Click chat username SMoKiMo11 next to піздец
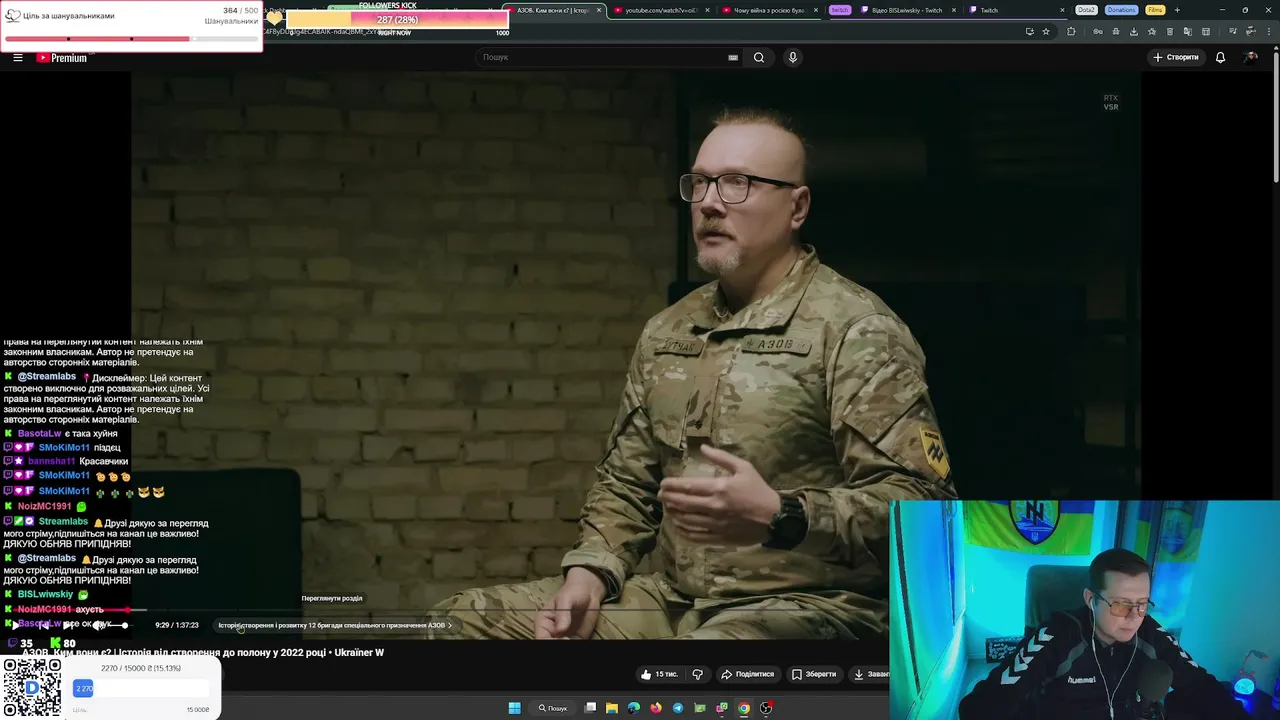 [64, 447]
